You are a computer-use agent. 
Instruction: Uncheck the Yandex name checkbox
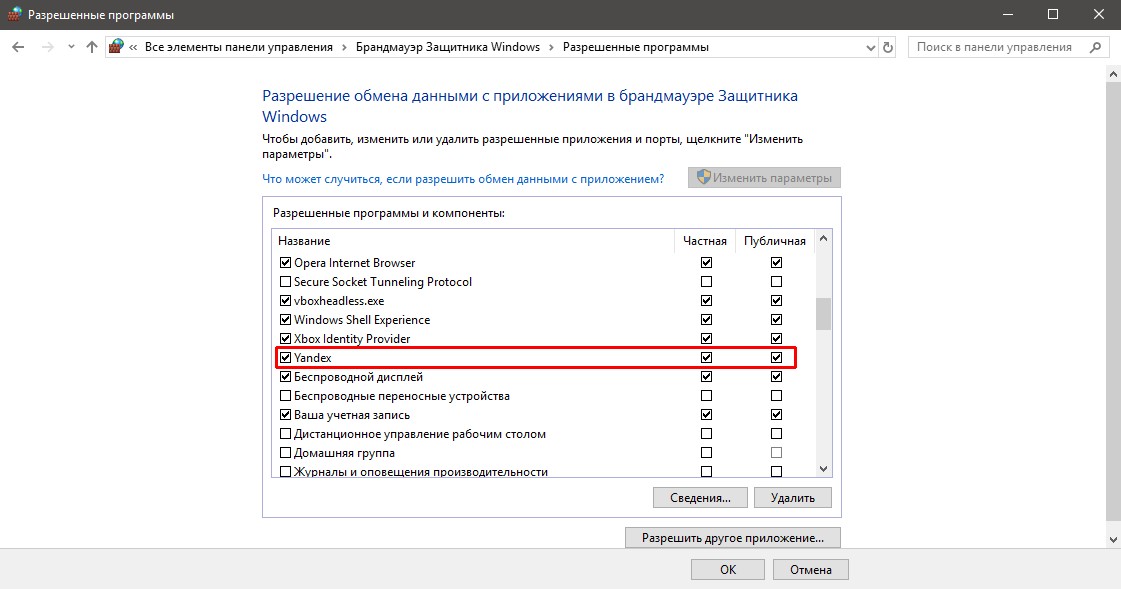[285, 358]
